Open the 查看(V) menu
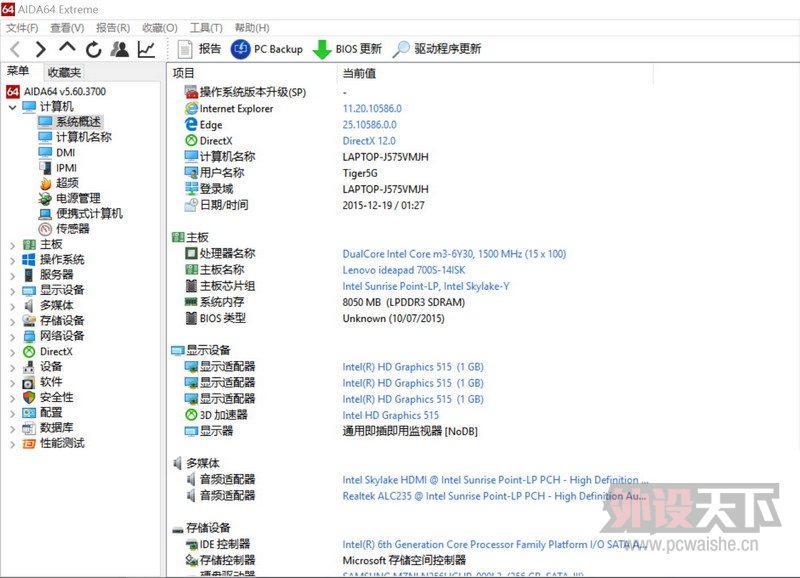The image size is (800, 578). tap(67, 28)
